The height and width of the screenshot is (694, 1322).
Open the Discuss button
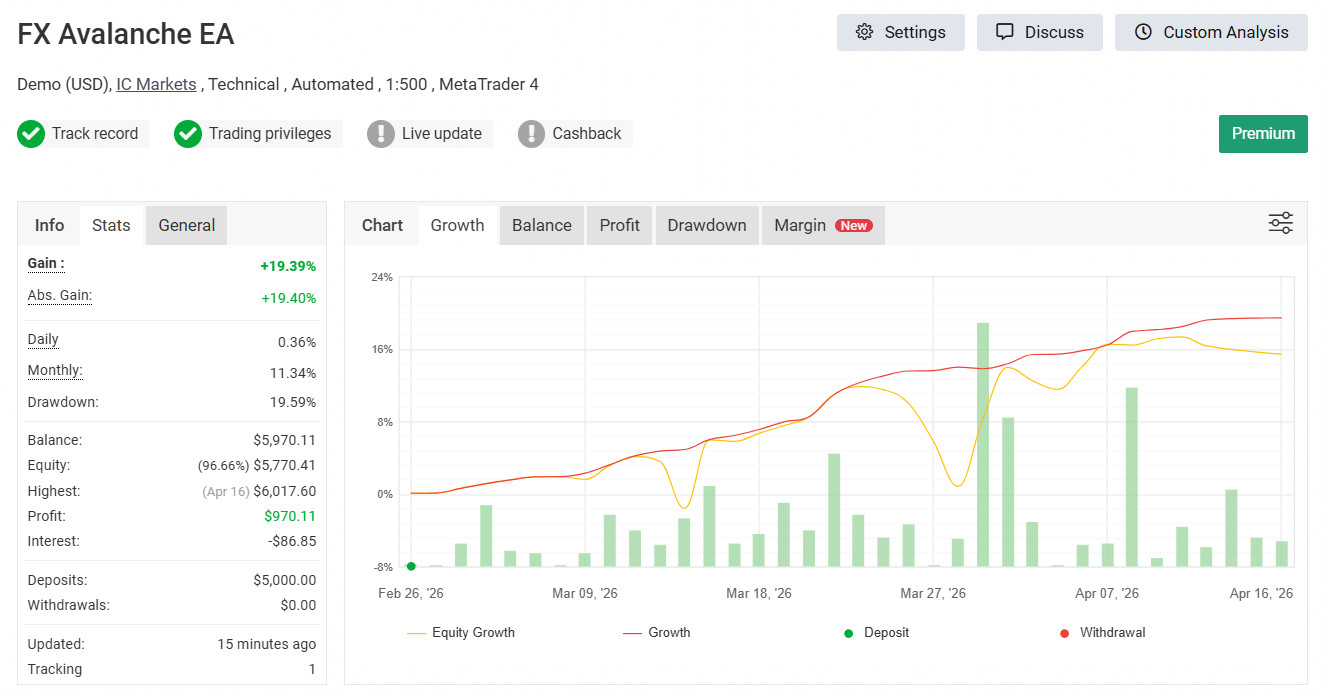click(x=1039, y=32)
